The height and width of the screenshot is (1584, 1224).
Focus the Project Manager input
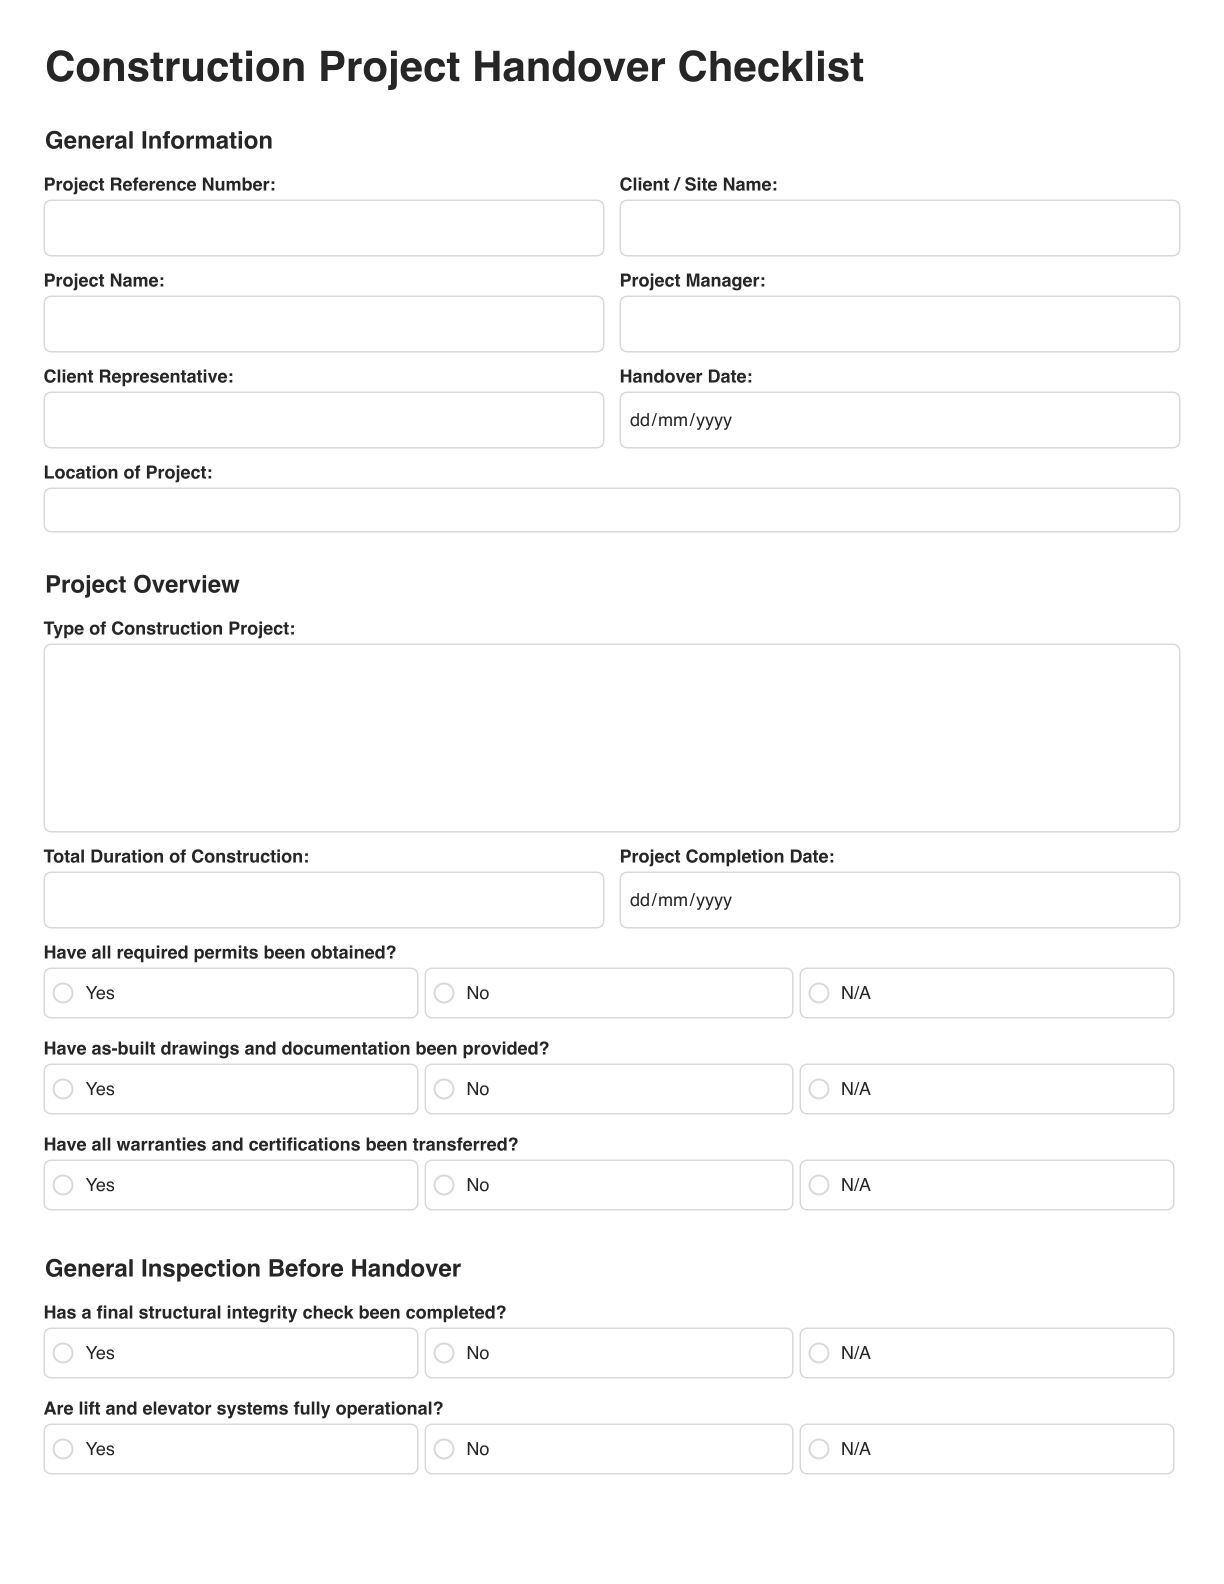[899, 324]
